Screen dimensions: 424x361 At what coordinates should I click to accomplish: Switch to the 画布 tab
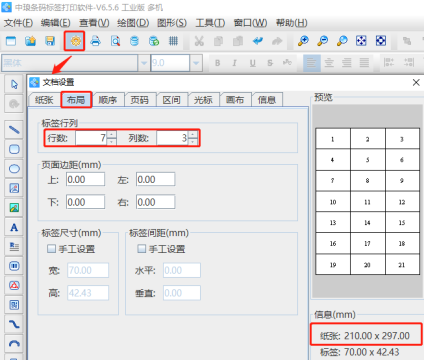tap(235, 100)
